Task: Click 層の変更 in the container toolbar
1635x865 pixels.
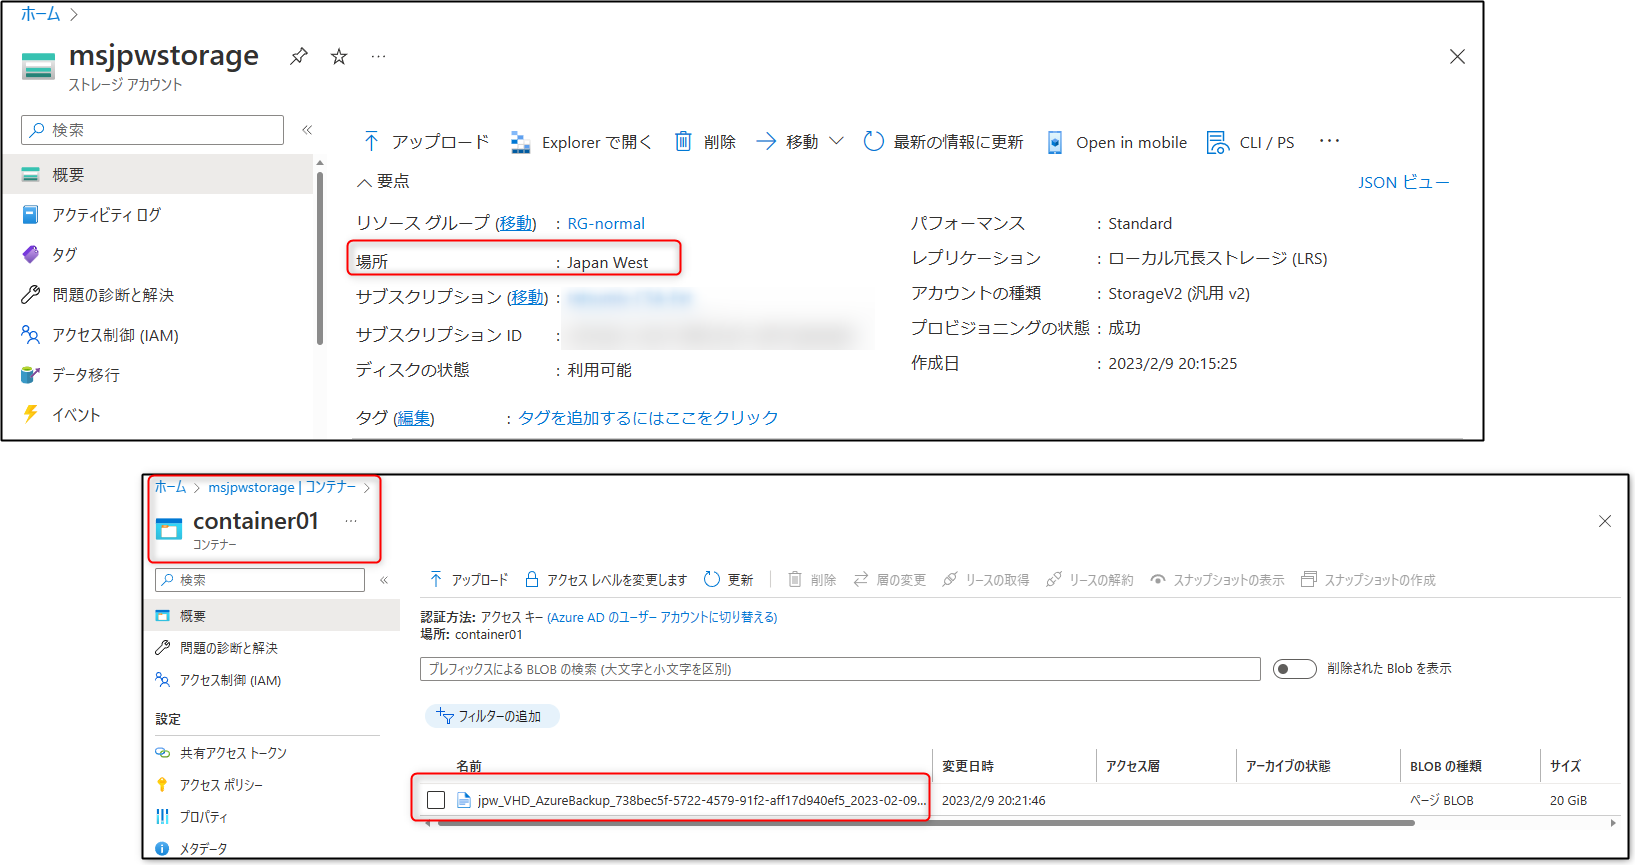Action: point(889,580)
